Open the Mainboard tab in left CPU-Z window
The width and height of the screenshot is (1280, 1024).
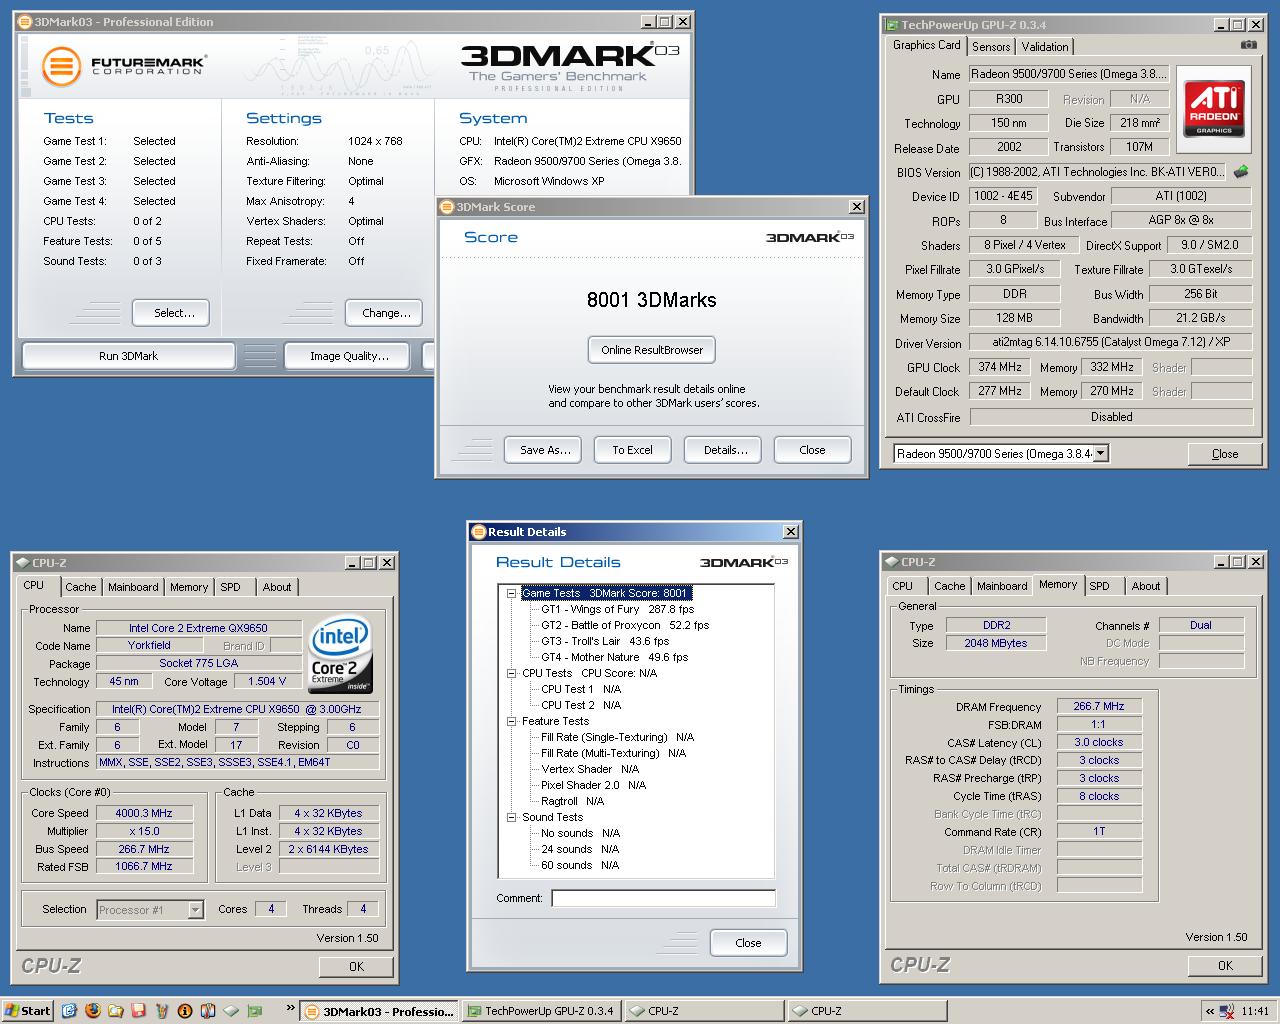click(x=133, y=587)
